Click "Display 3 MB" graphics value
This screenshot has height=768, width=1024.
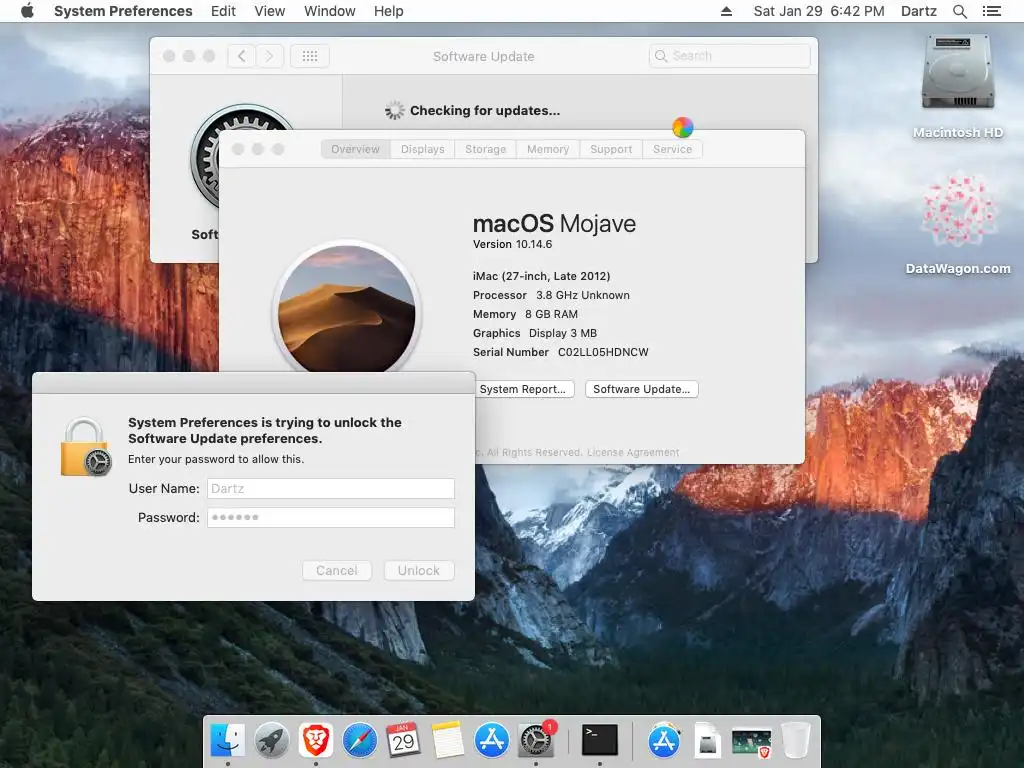[x=563, y=333]
